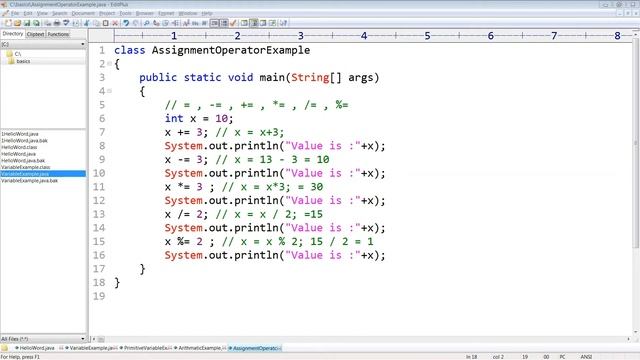The height and width of the screenshot is (360, 640).
Task: Collapse code fold marker on line 2
Action: (109, 64)
